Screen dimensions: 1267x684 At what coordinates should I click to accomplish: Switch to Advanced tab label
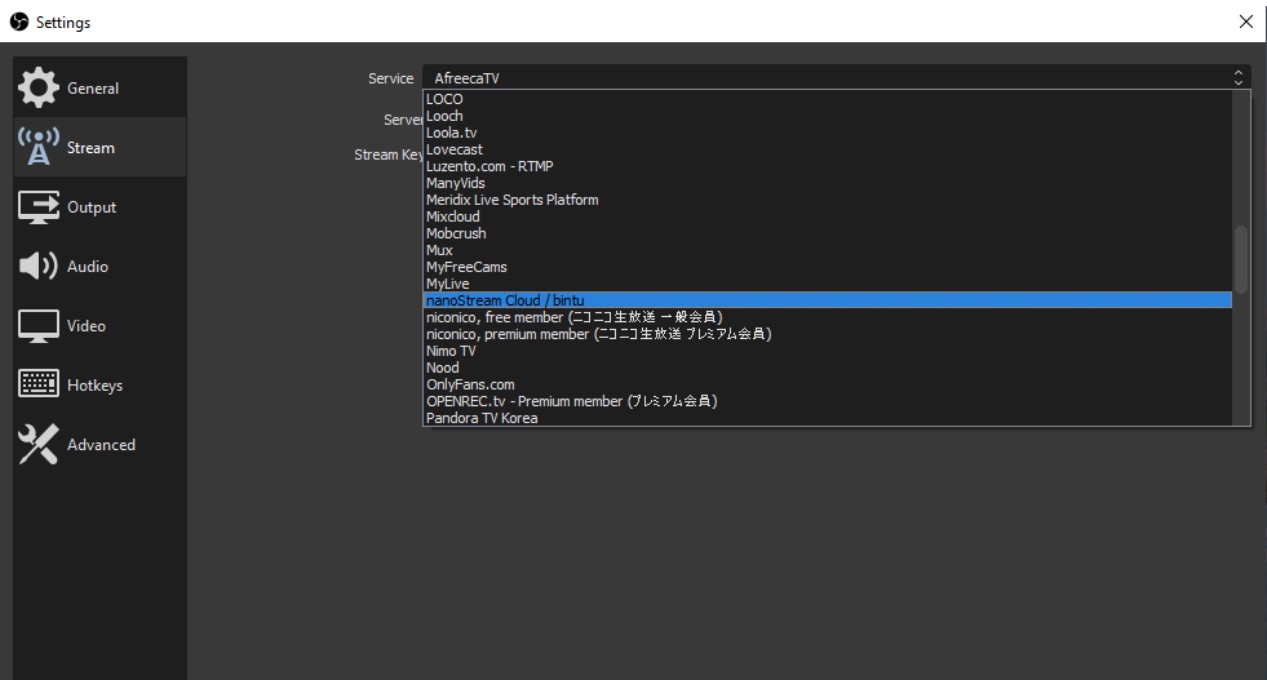(x=101, y=445)
